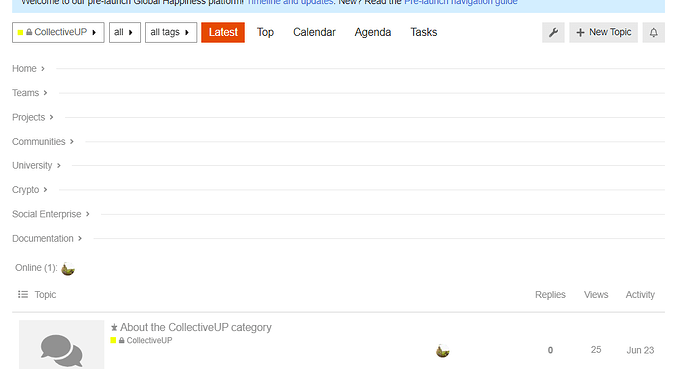Screen dimensions: 690x369
Task: Expand the Documentation menu section
Action: (47, 238)
